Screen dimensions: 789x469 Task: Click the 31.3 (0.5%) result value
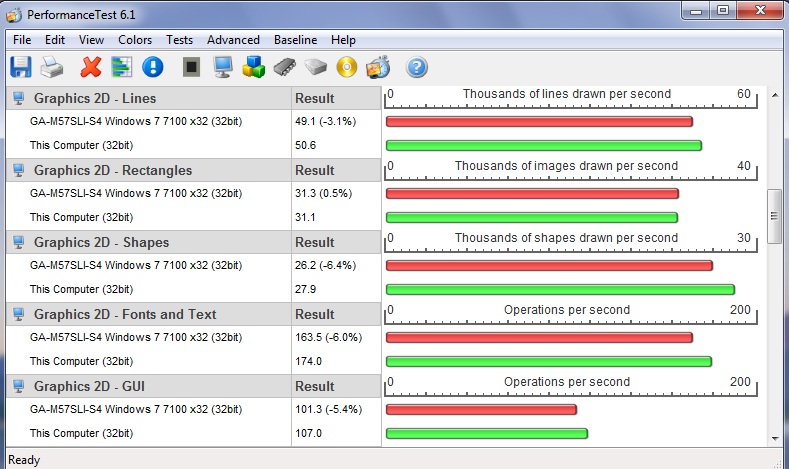click(x=324, y=193)
